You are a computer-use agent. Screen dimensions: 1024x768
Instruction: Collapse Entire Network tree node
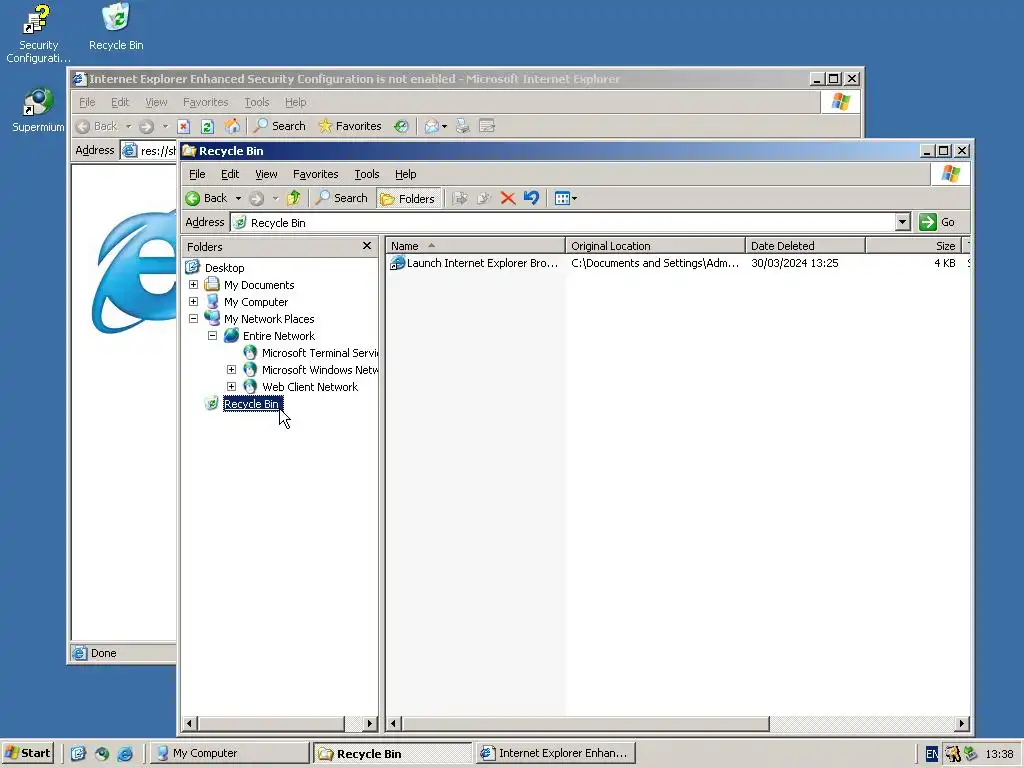tap(212, 336)
